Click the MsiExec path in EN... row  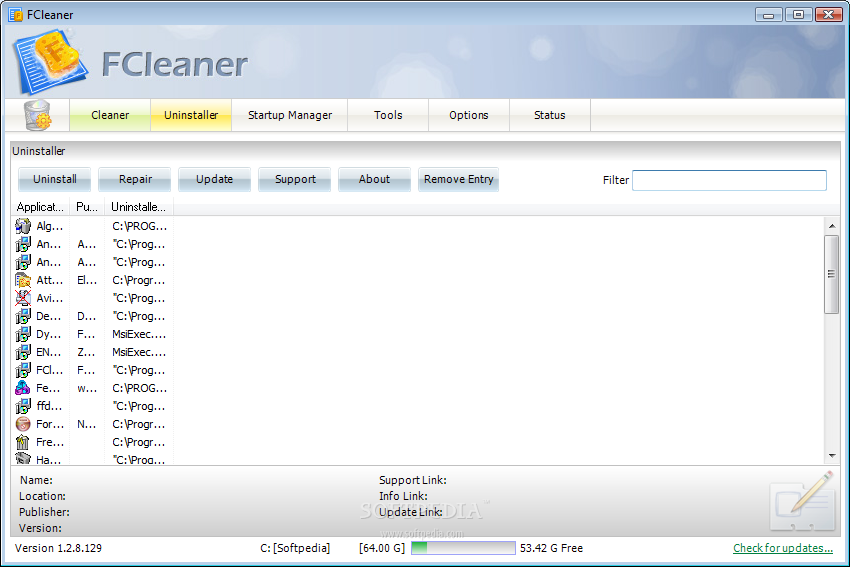139,352
